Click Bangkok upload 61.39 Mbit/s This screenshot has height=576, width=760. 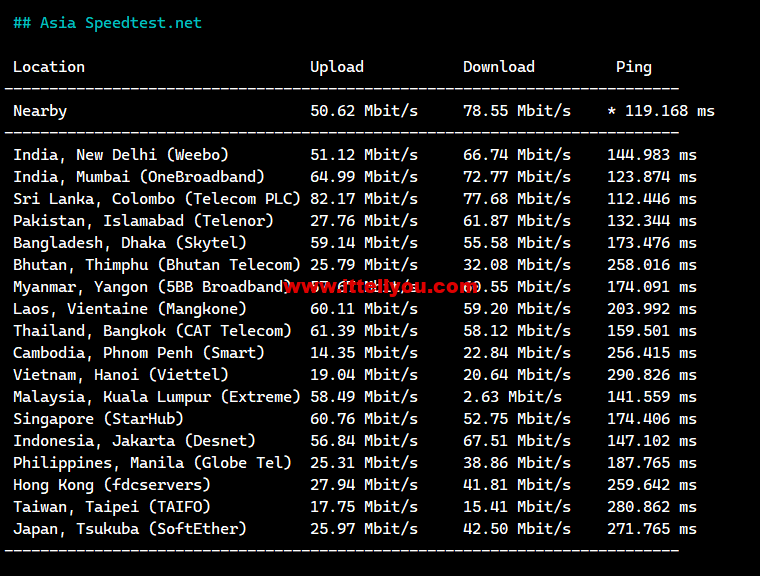pyautogui.click(x=364, y=331)
